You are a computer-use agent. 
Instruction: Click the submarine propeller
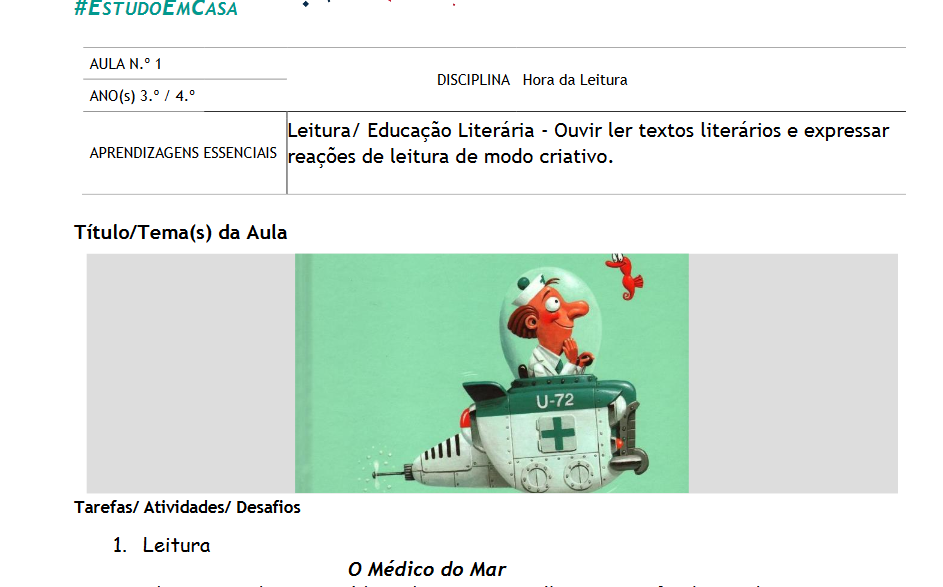click(375, 473)
